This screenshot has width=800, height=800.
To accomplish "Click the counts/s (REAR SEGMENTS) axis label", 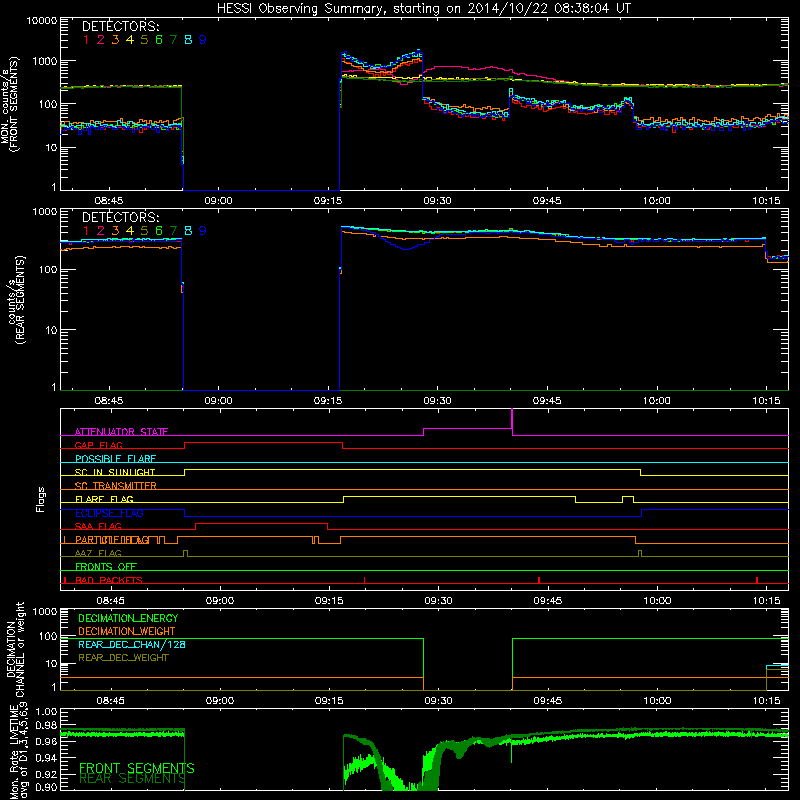I will (16, 299).
